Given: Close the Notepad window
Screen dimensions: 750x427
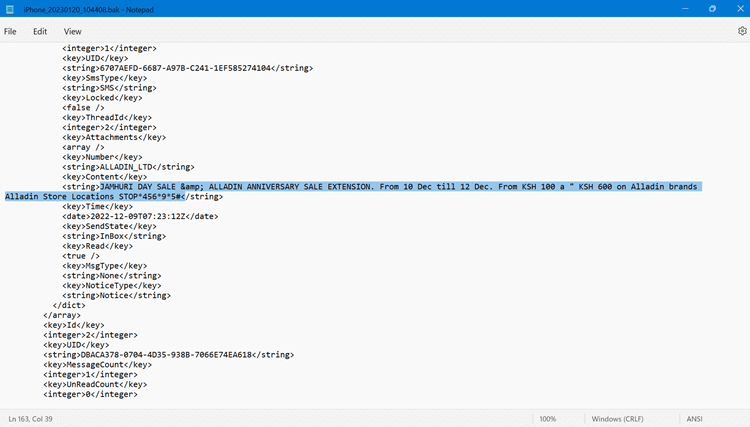Looking at the screenshot, I should (x=738, y=8).
